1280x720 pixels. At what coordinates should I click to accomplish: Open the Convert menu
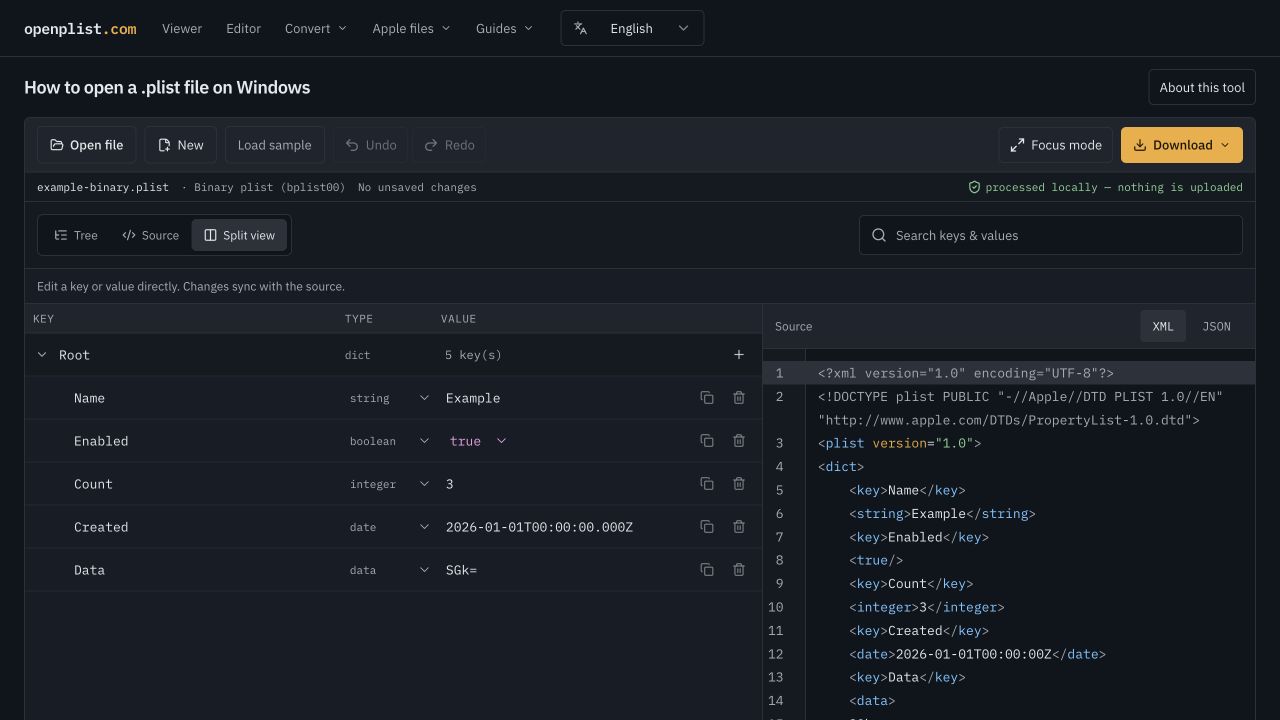pos(315,28)
